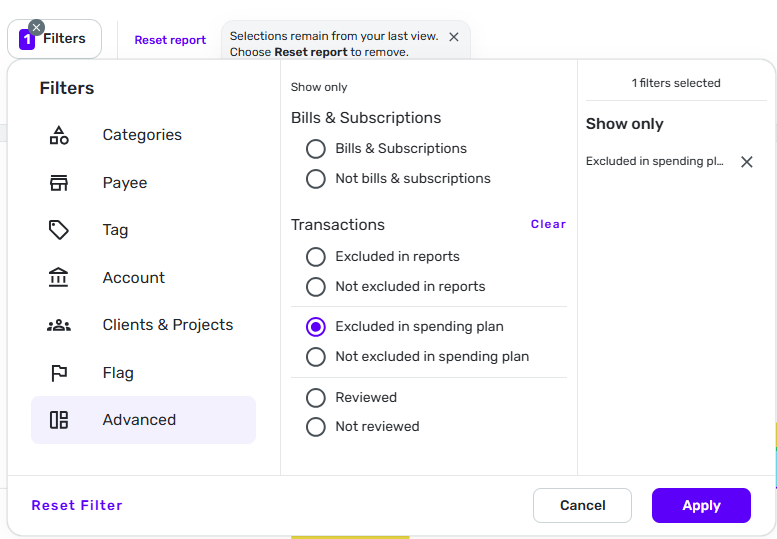Open the Filters dropdown button
777x539 pixels.
coord(63,40)
